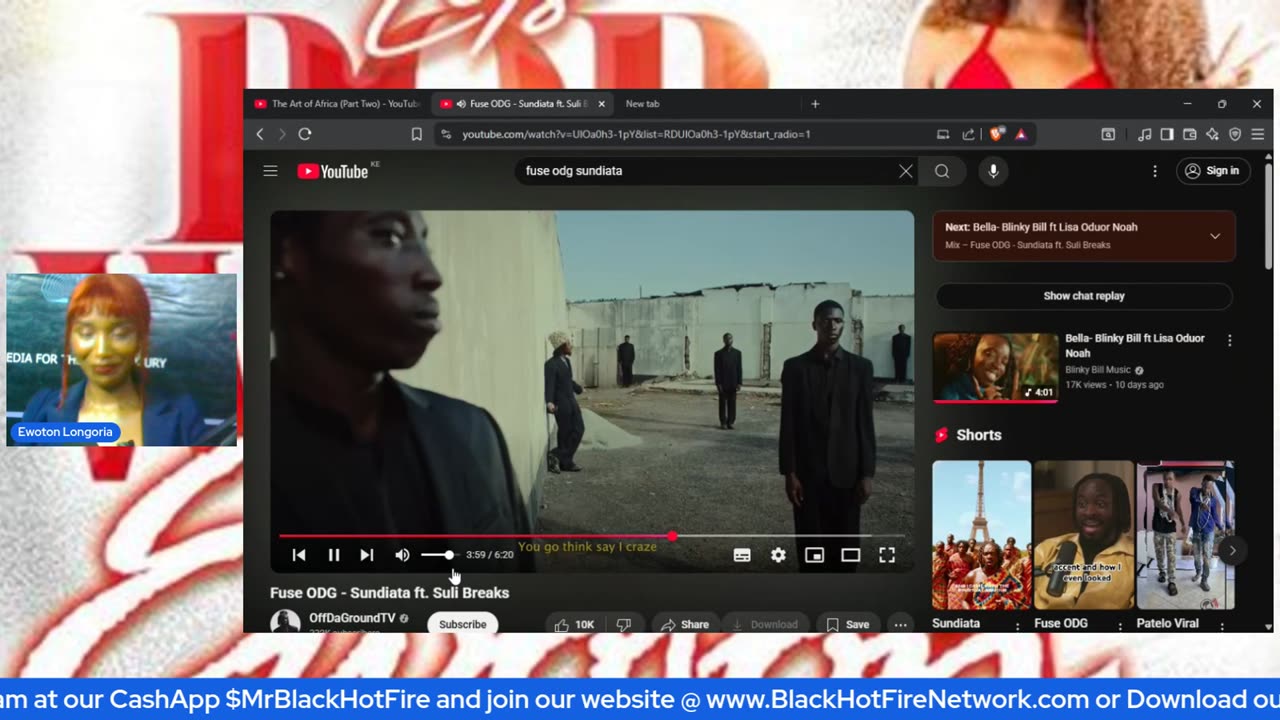Click the address bar URL youtube.com/watch
Viewport: 1280px width, 720px height.
[636, 134]
